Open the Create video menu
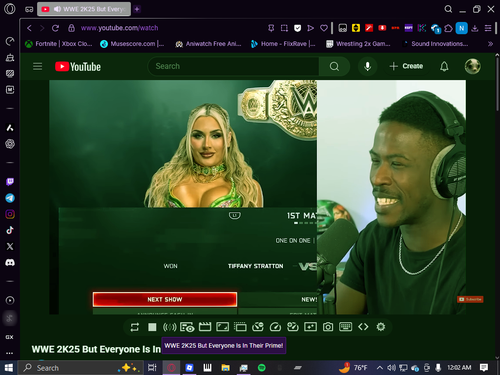The height and width of the screenshot is (375, 500). pyautogui.click(x=406, y=66)
